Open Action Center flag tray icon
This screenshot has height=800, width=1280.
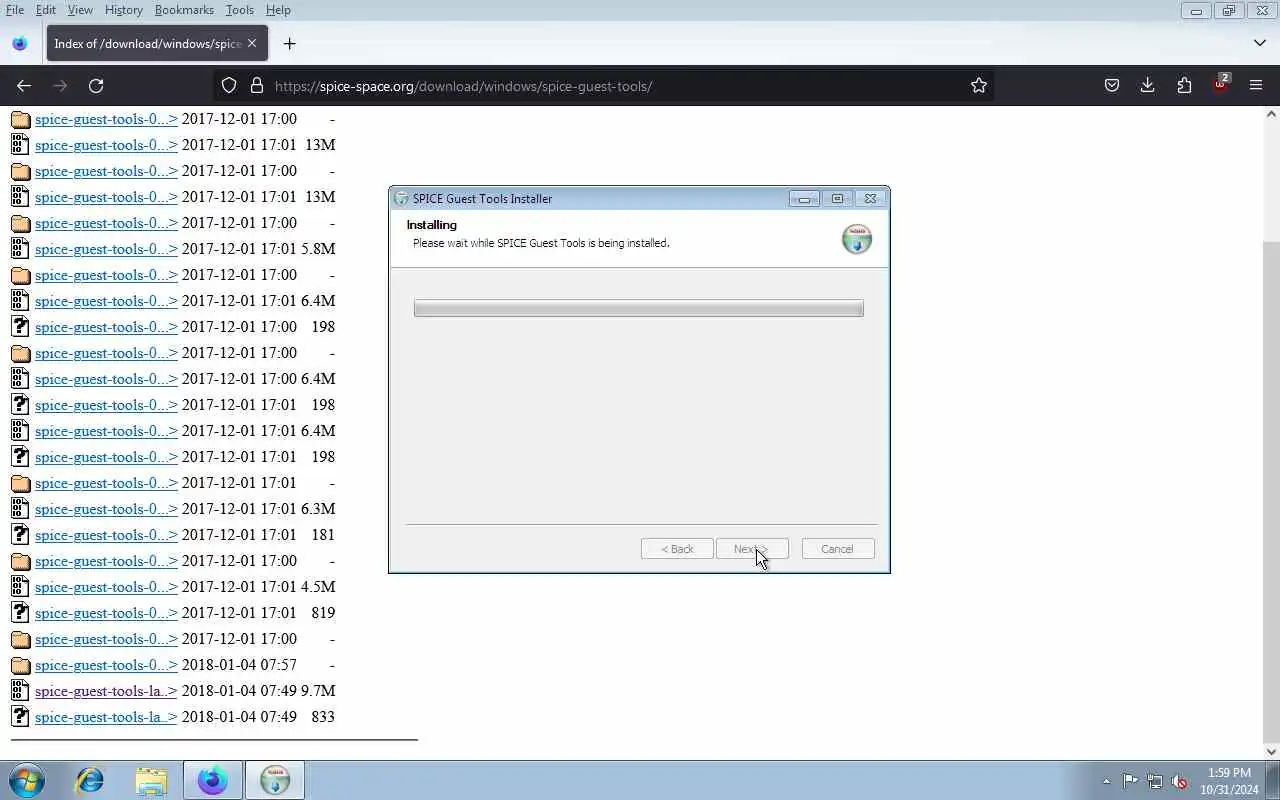point(1130,781)
